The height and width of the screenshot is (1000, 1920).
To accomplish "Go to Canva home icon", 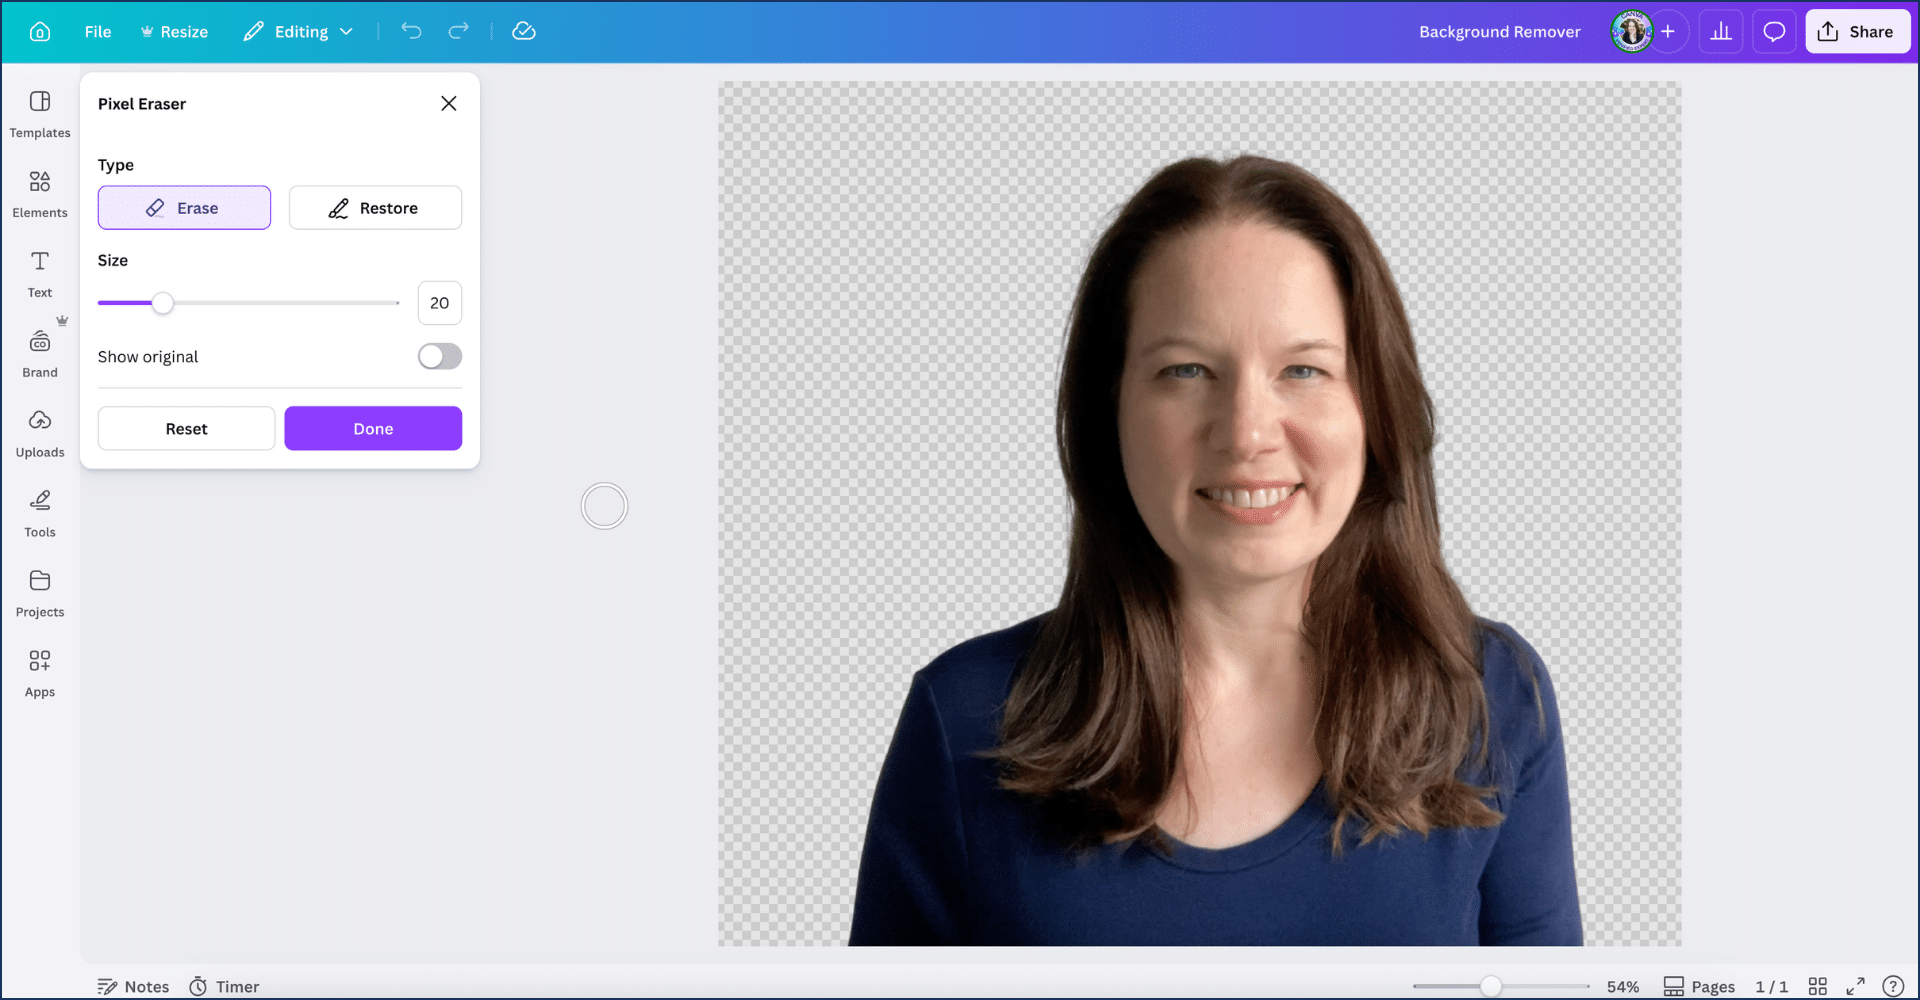I will (40, 32).
